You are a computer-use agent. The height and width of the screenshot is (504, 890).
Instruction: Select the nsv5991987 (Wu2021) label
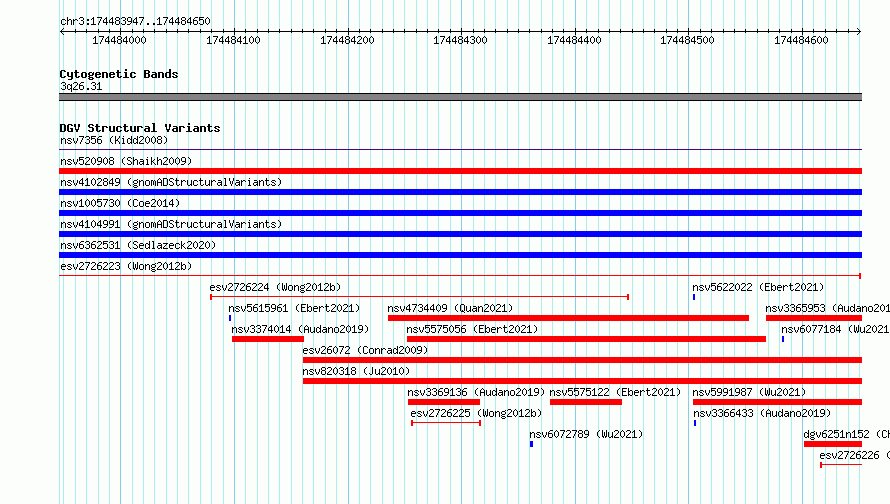point(749,392)
